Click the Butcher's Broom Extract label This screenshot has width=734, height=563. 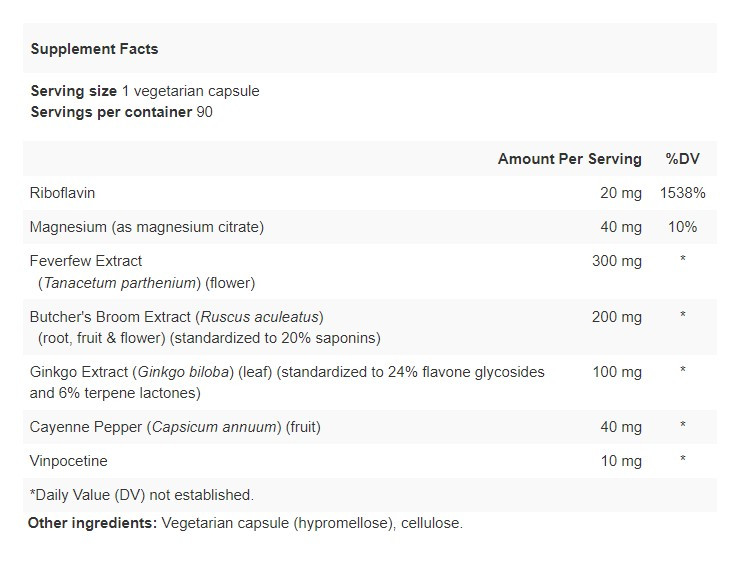(112, 317)
